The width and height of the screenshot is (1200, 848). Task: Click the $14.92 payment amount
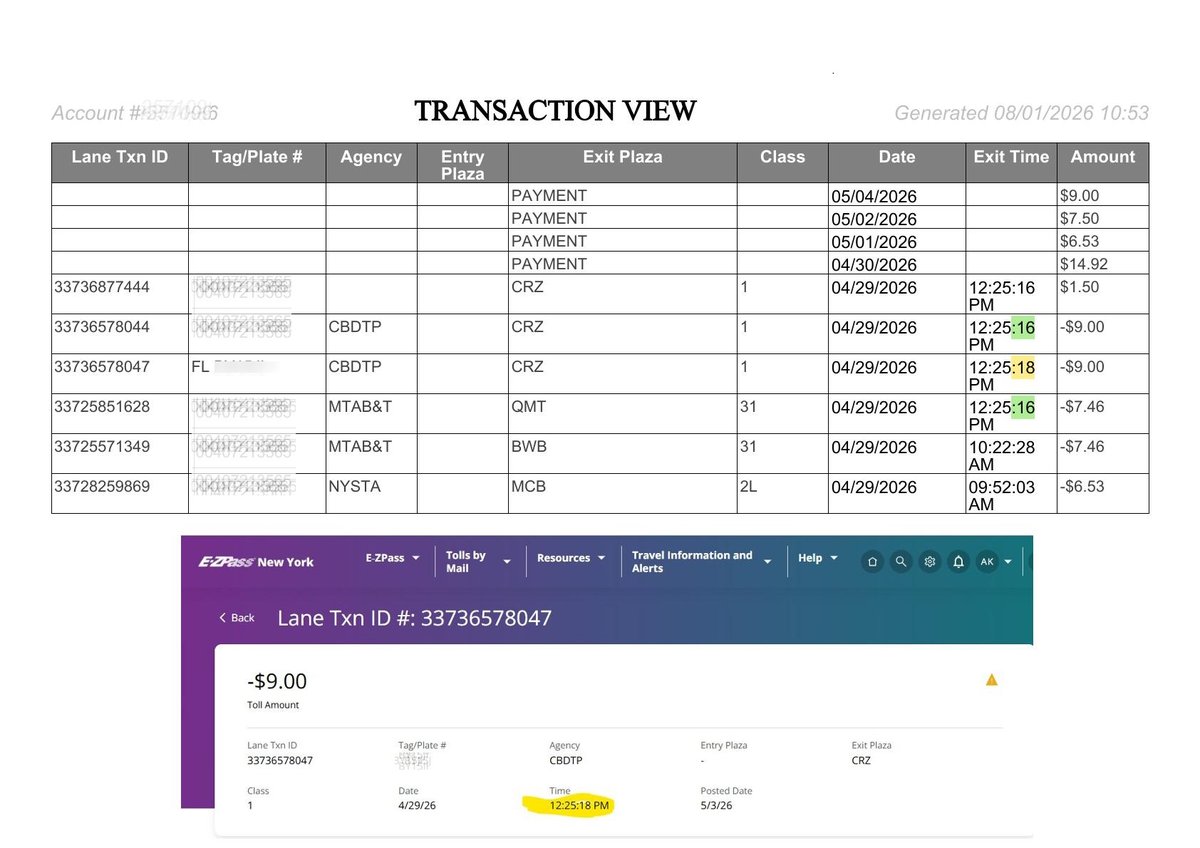(1083, 264)
